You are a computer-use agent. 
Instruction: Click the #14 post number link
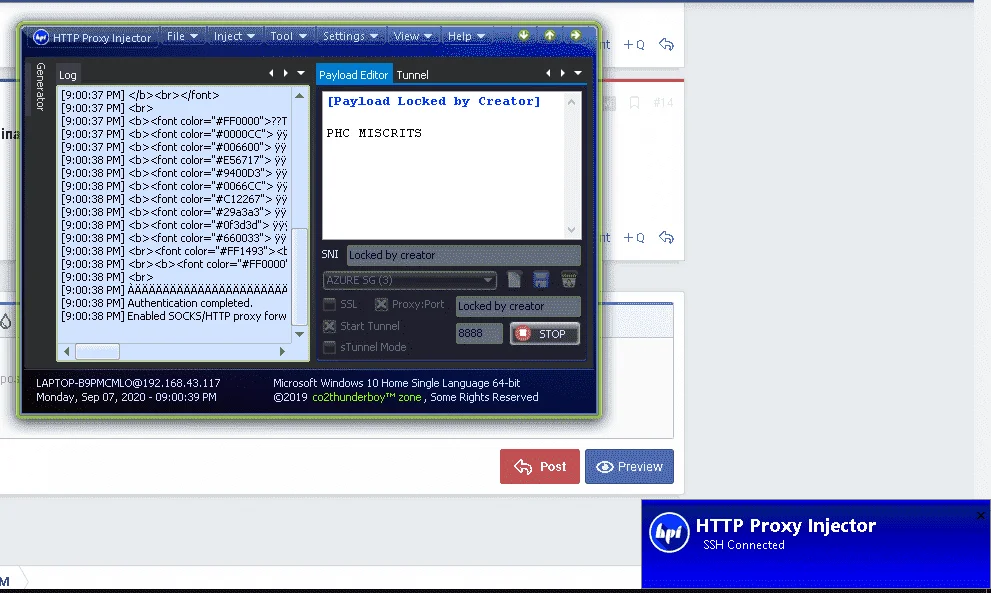[x=663, y=102]
